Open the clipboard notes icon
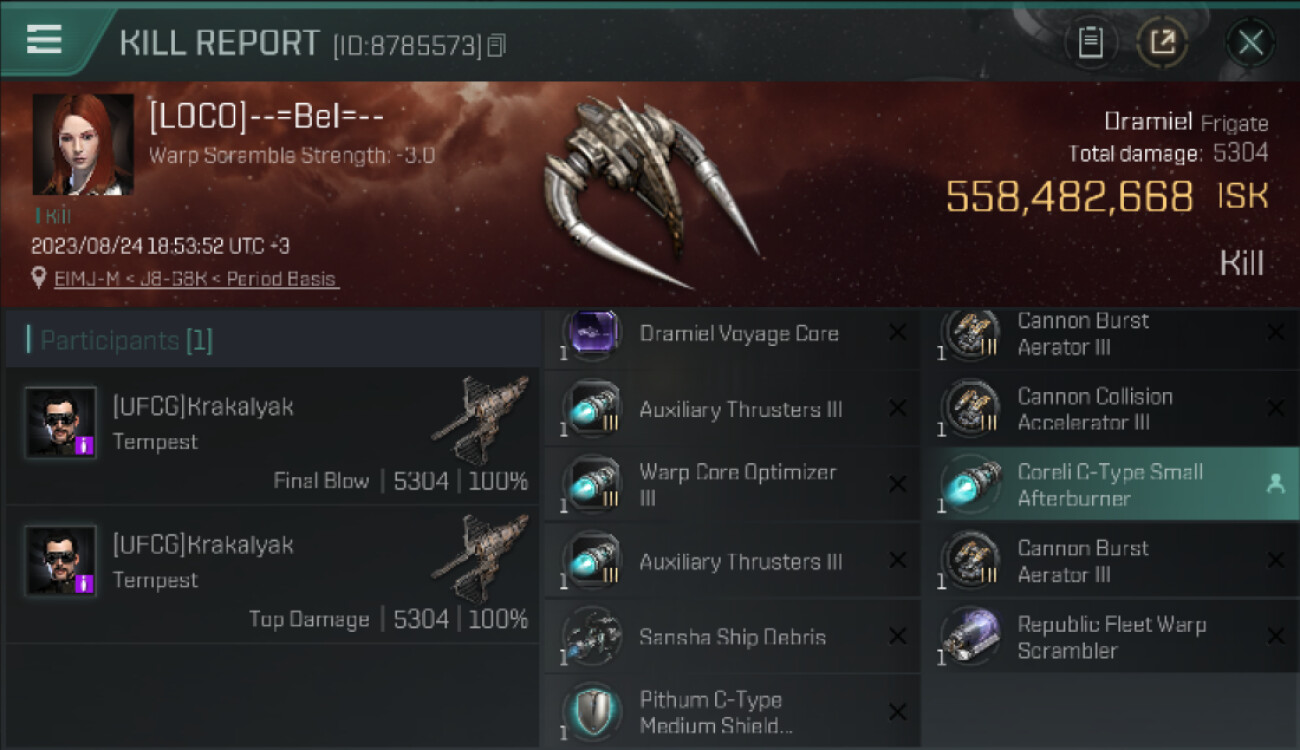 [1090, 42]
